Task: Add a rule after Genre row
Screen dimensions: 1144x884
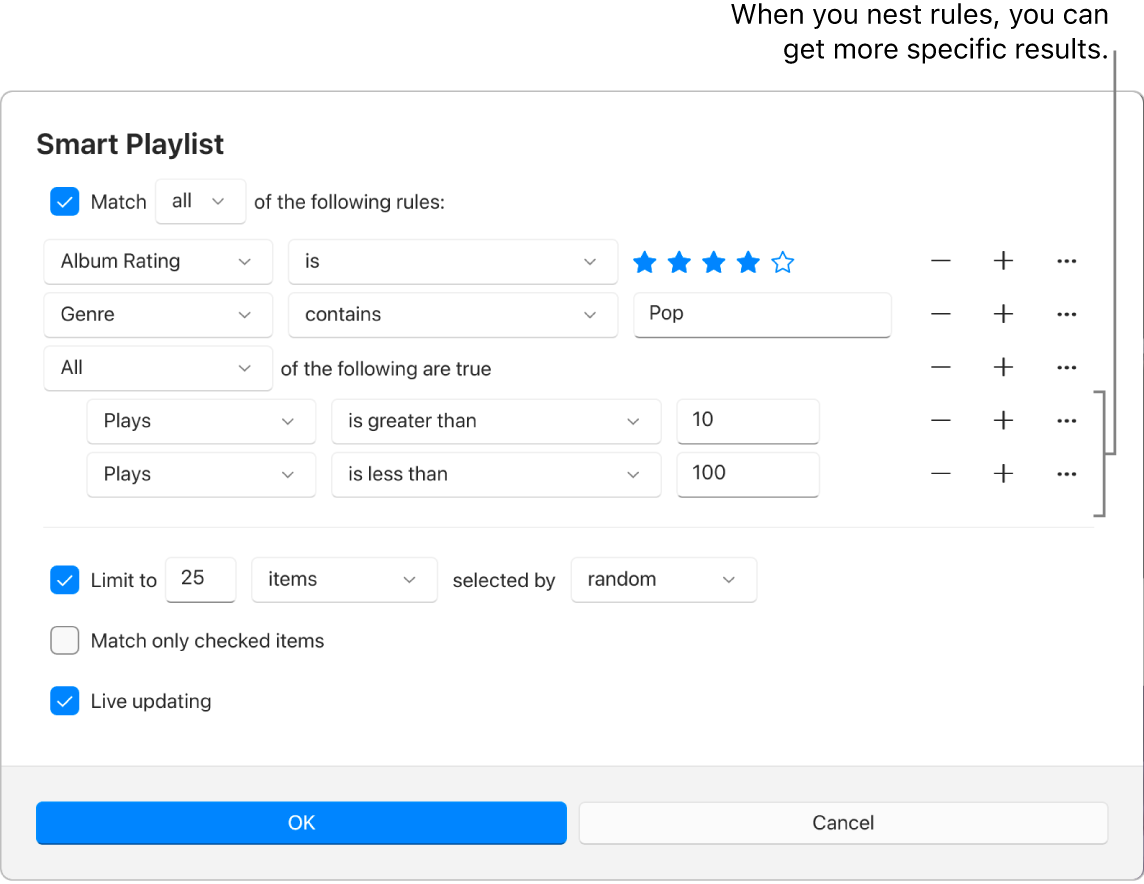Action: (x=1003, y=314)
